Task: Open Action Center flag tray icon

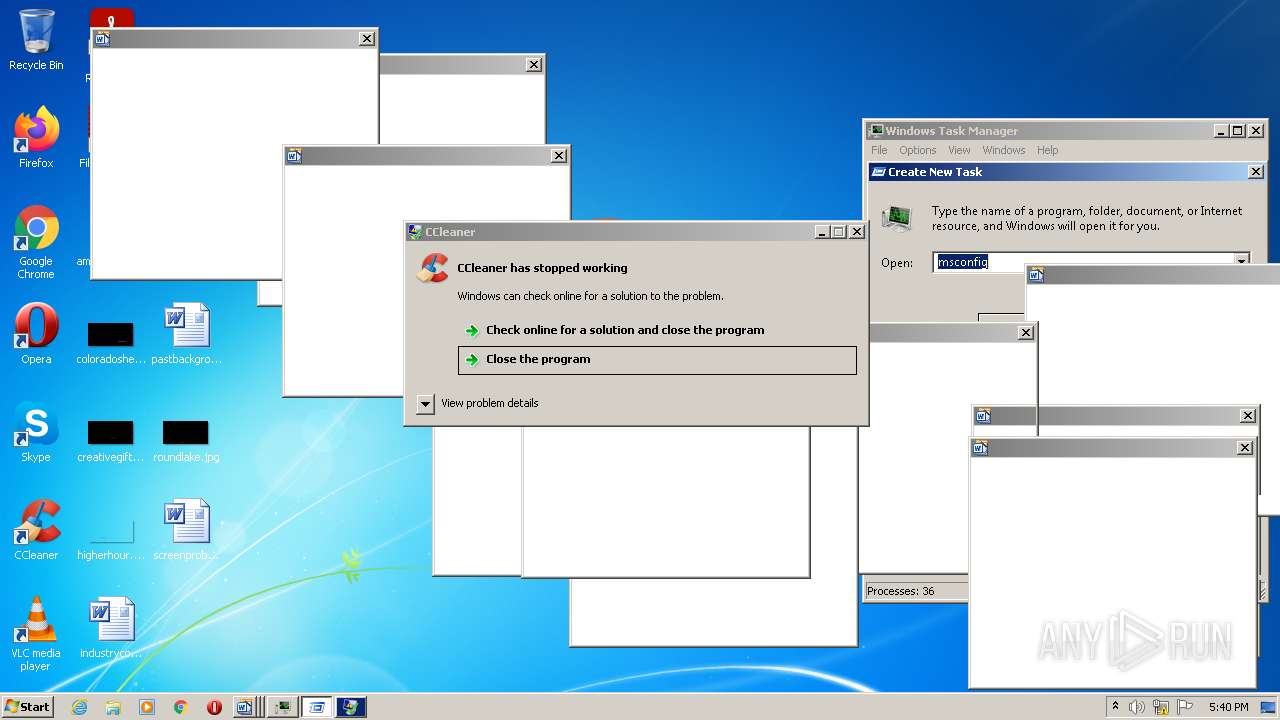Action: coord(1183,707)
